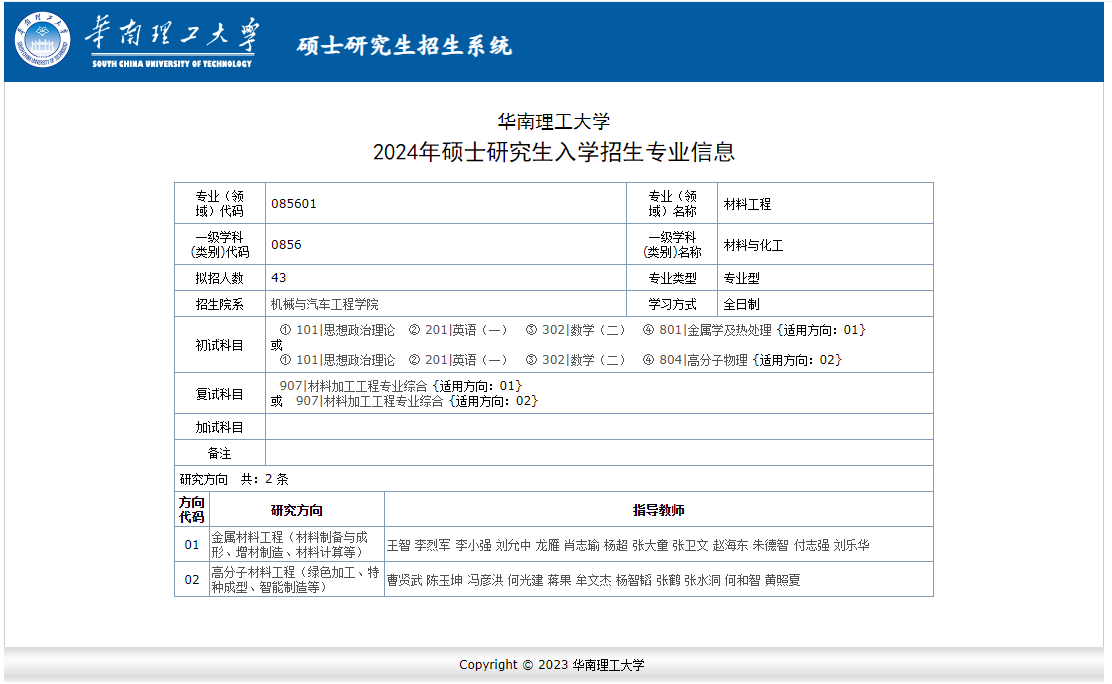1112x684 pixels.
Task: Select the major name 材料工程
Action: pos(747,204)
